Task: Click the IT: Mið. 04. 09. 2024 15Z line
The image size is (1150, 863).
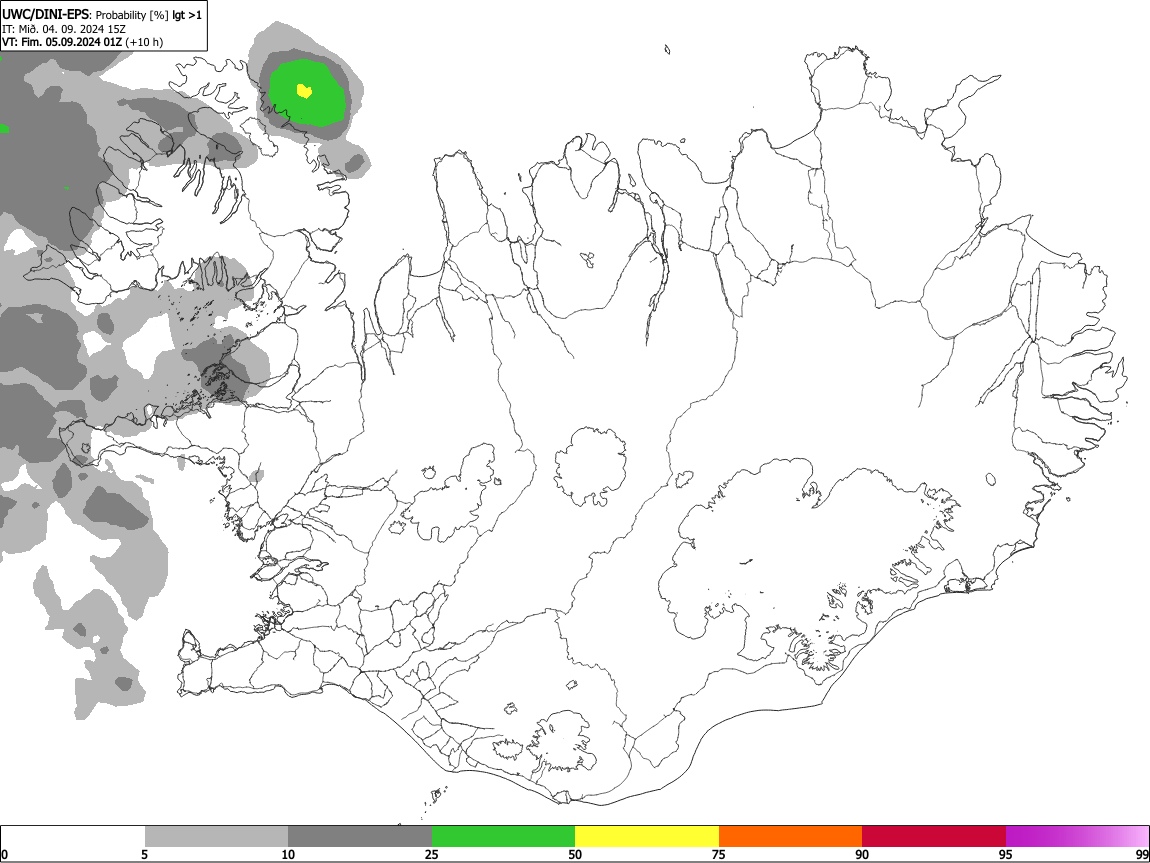Action: (64, 29)
